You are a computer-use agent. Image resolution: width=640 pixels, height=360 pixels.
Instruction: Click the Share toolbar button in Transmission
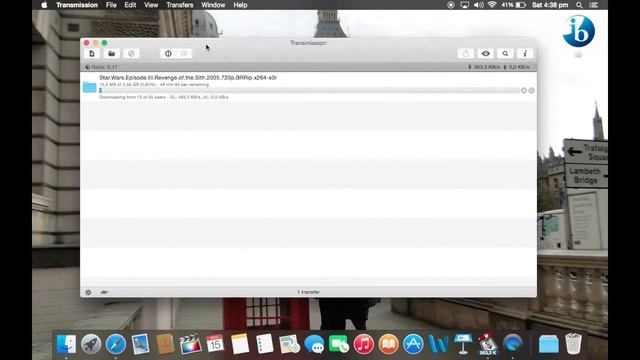pyautogui.click(x=466, y=53)
